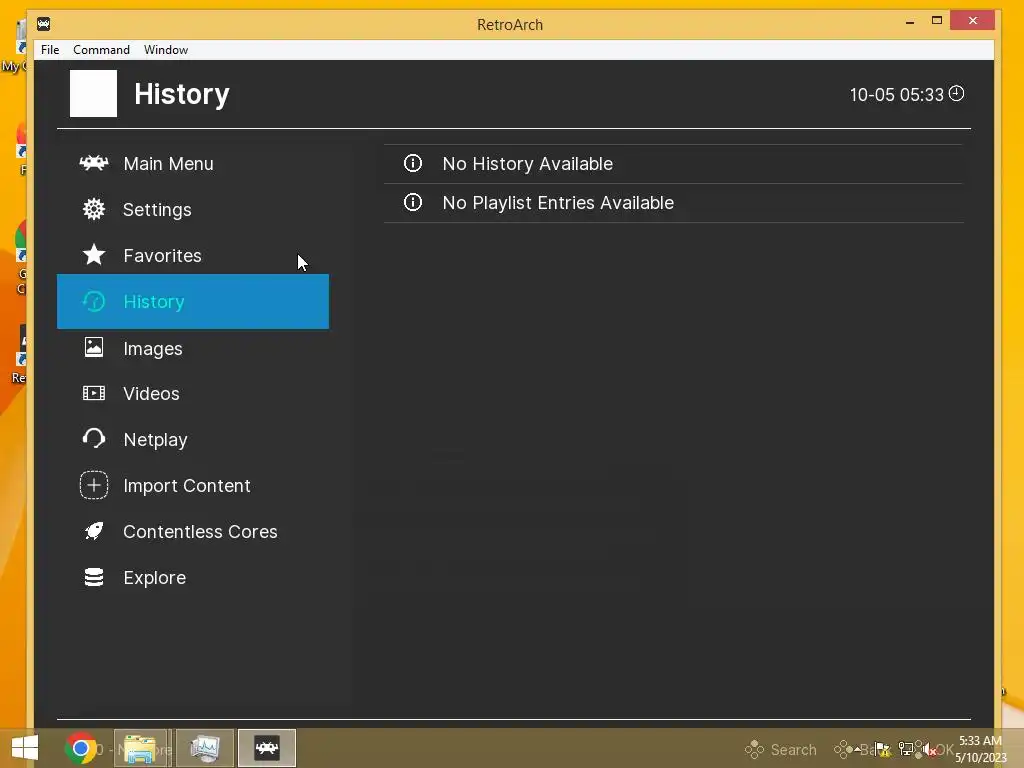Click the Videos film icon

[x=94, y=393]
